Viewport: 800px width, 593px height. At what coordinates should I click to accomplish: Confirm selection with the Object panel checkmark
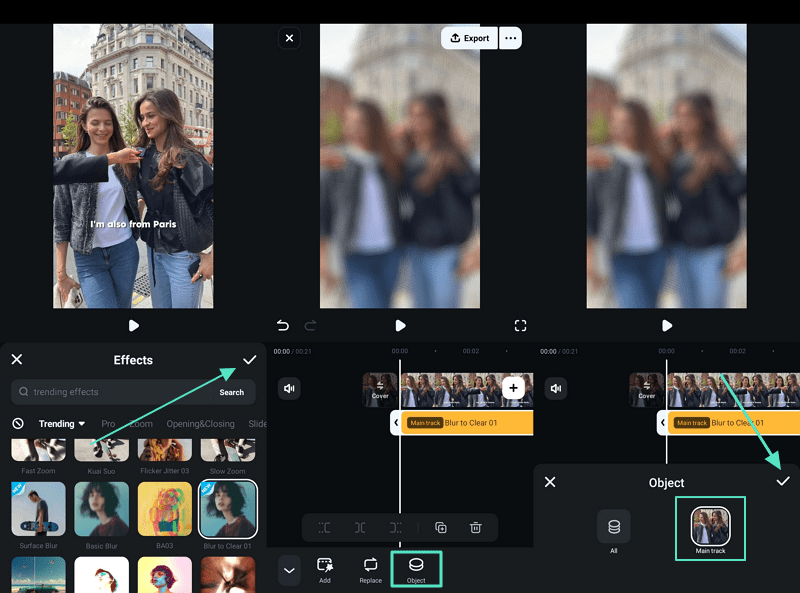tap(783, 481)
